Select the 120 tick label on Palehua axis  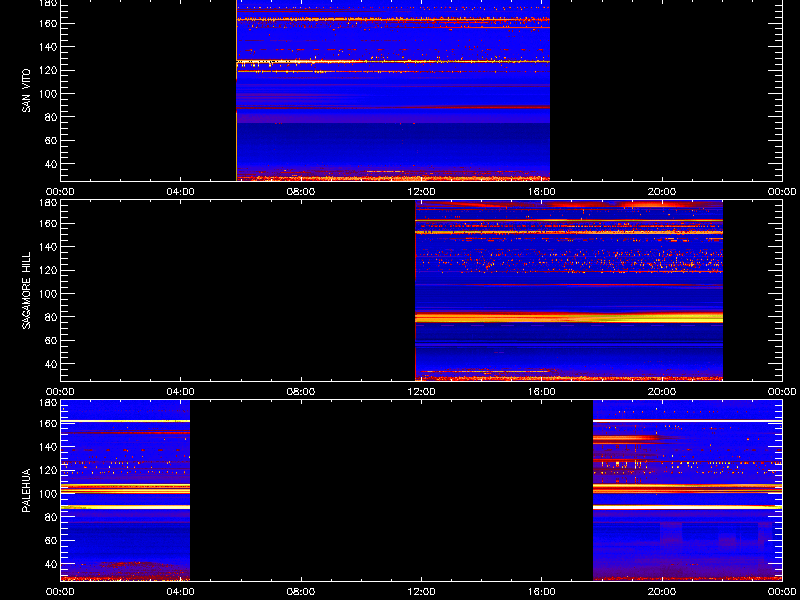[49, 470]
